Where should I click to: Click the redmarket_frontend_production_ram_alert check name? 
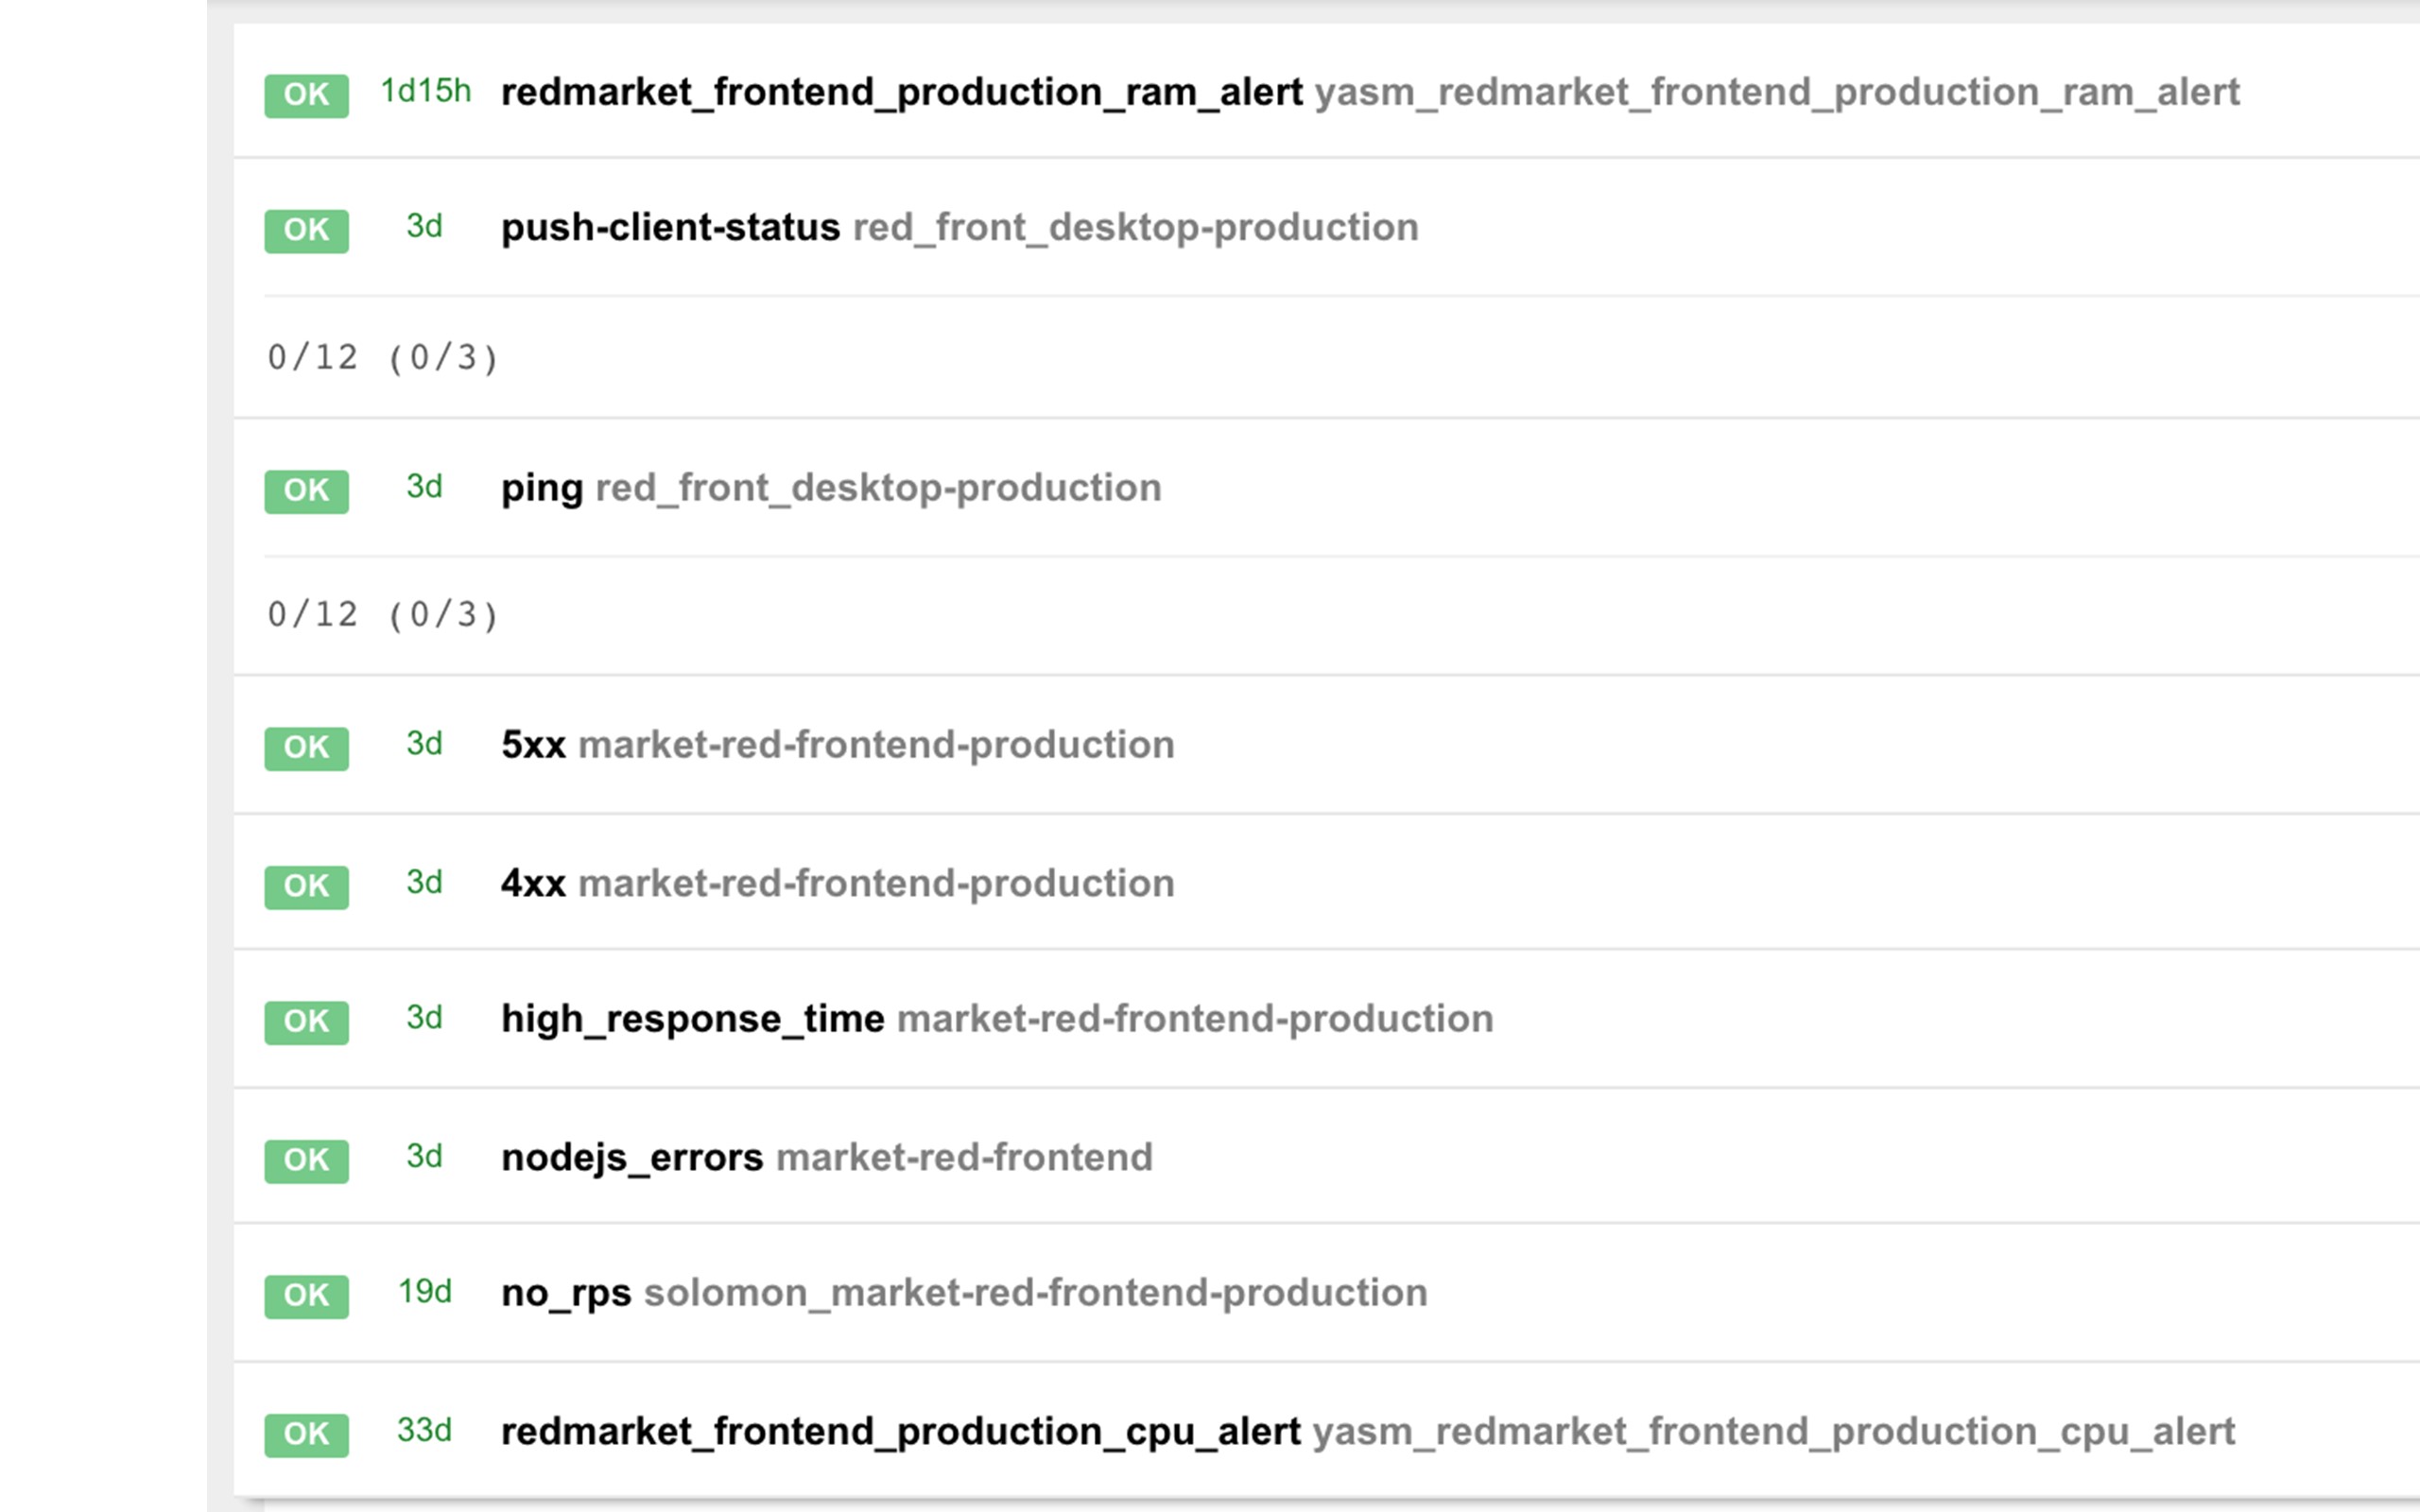coord(901,93)
